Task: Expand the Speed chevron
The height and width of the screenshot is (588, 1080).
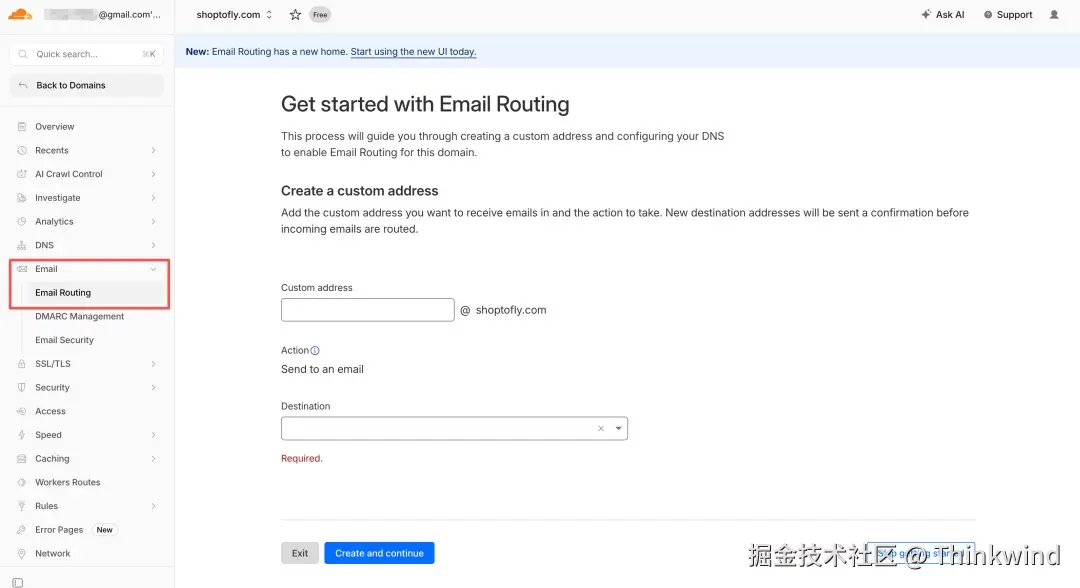Action: [x=153, y=435]
